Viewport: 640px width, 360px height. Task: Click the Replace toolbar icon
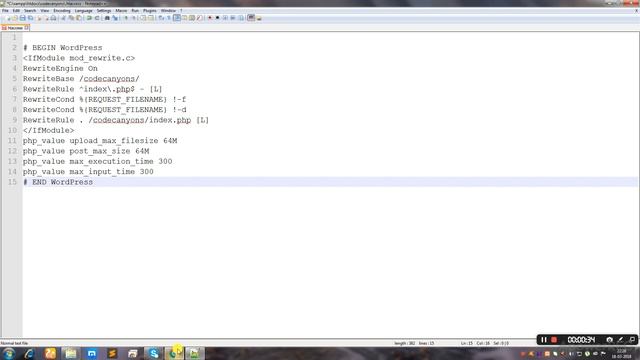pyautogui.click(x=115, y=18)
